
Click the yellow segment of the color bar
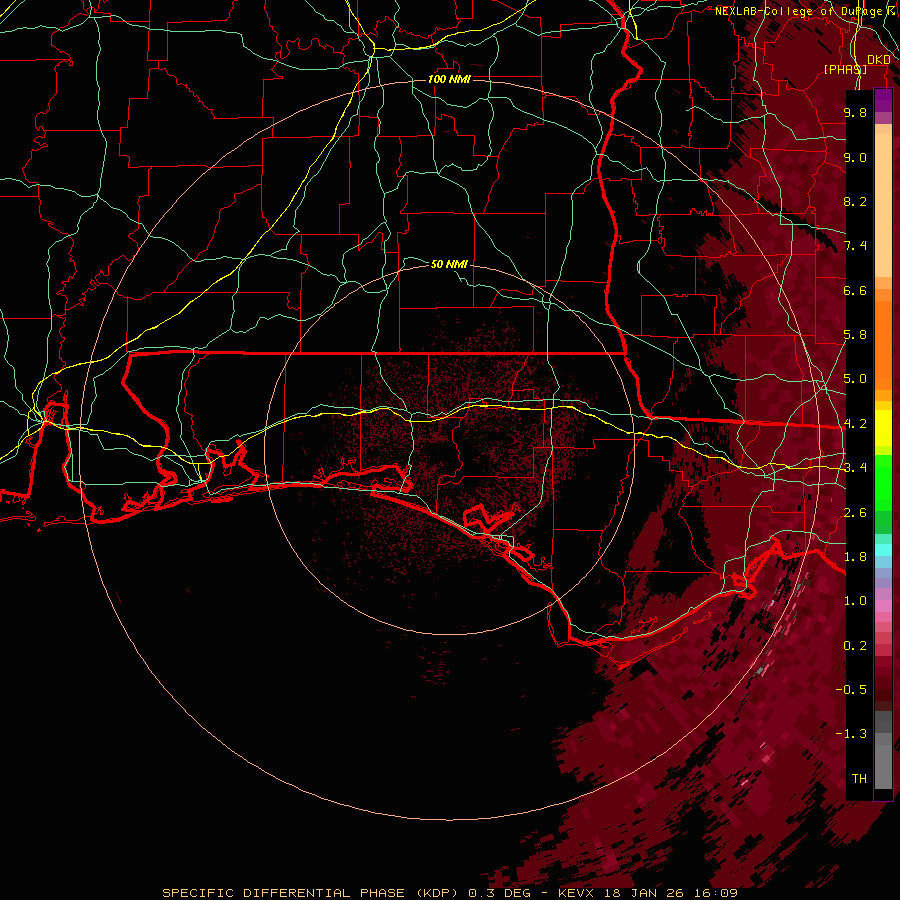883,428
